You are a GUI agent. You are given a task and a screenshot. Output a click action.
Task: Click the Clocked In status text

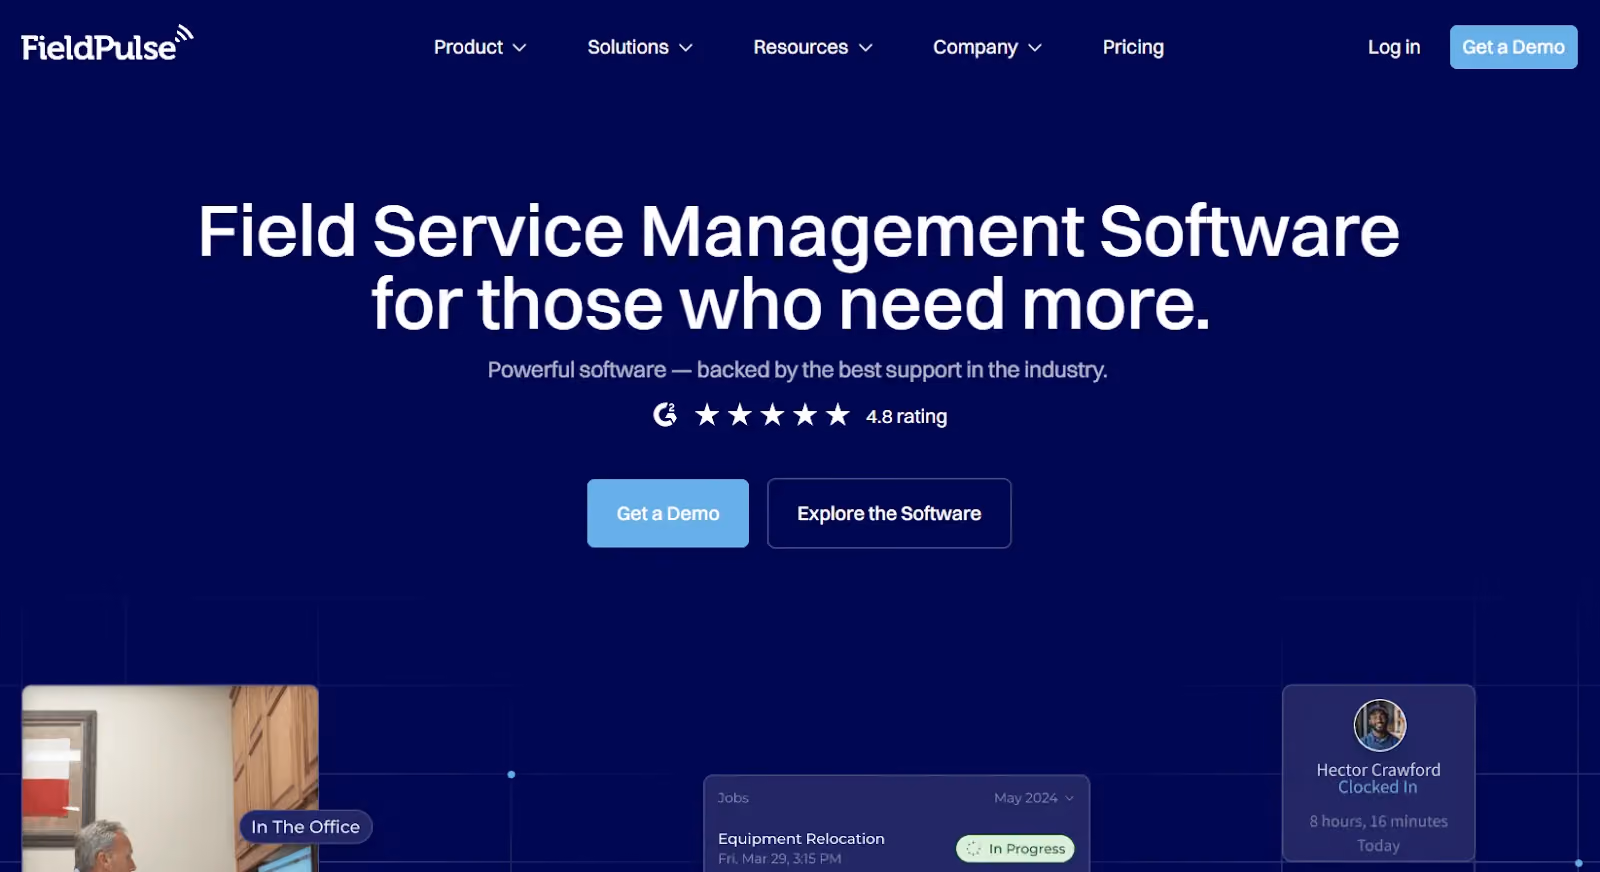click(1378, 787)
